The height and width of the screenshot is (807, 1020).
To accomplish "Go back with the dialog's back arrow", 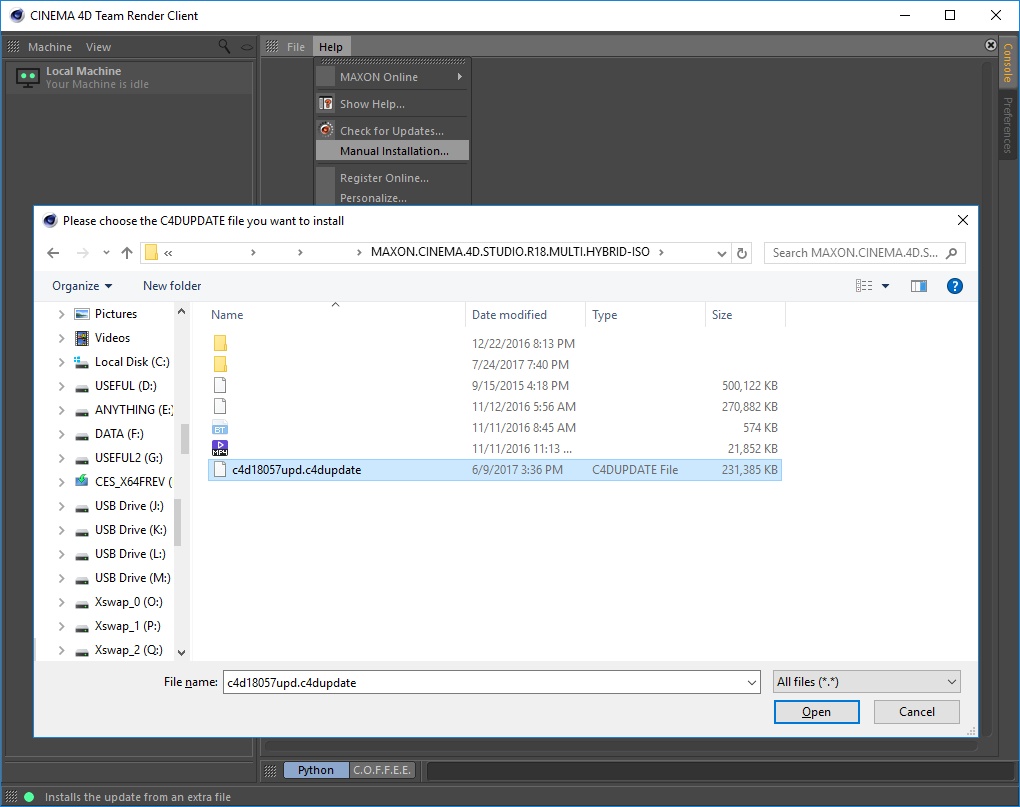I will tap(53, 253).
